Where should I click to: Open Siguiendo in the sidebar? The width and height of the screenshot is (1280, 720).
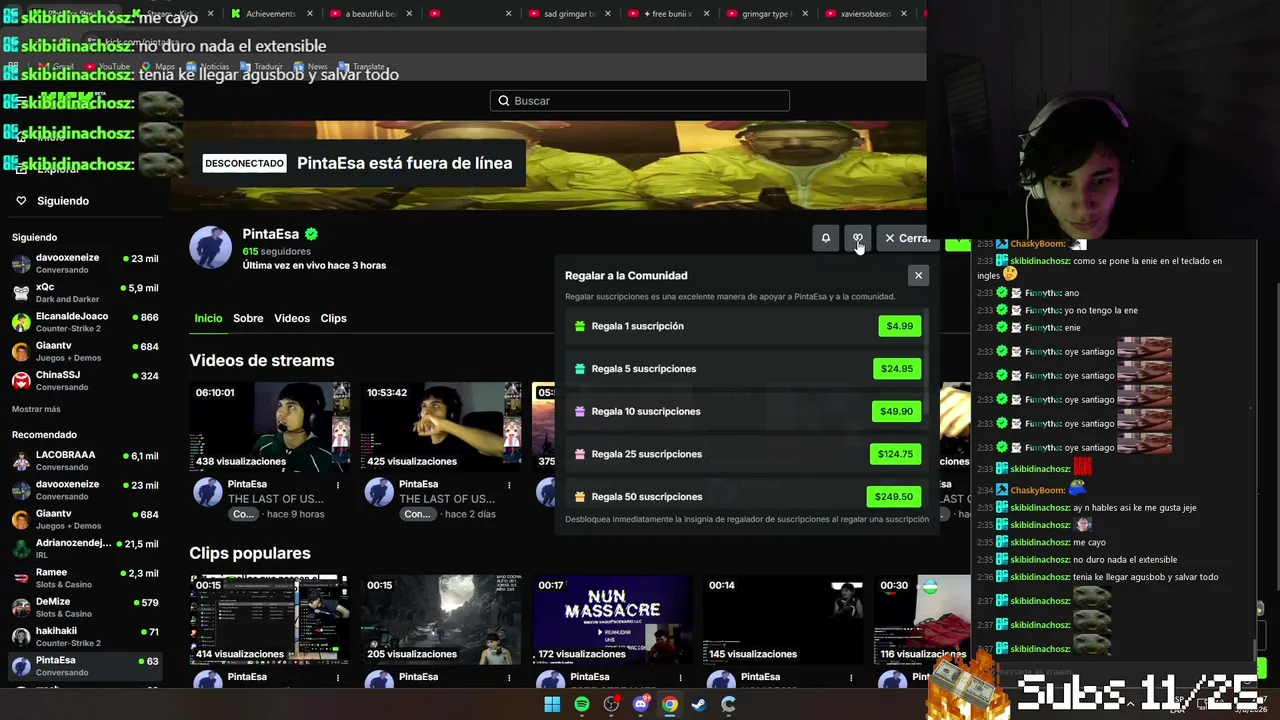[63, 201]
